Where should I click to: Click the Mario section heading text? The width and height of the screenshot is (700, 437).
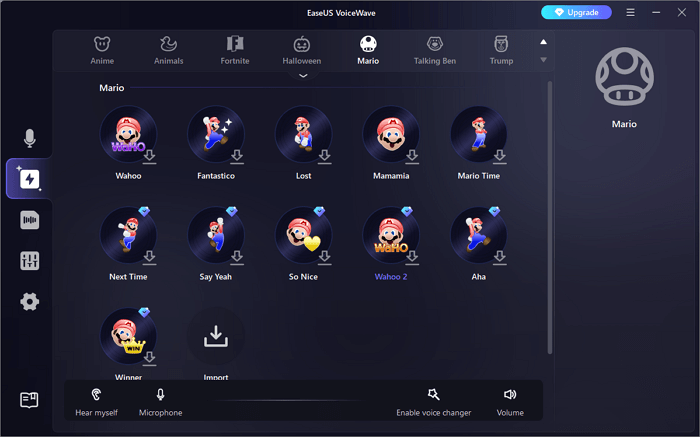click(x=112, y=88)
